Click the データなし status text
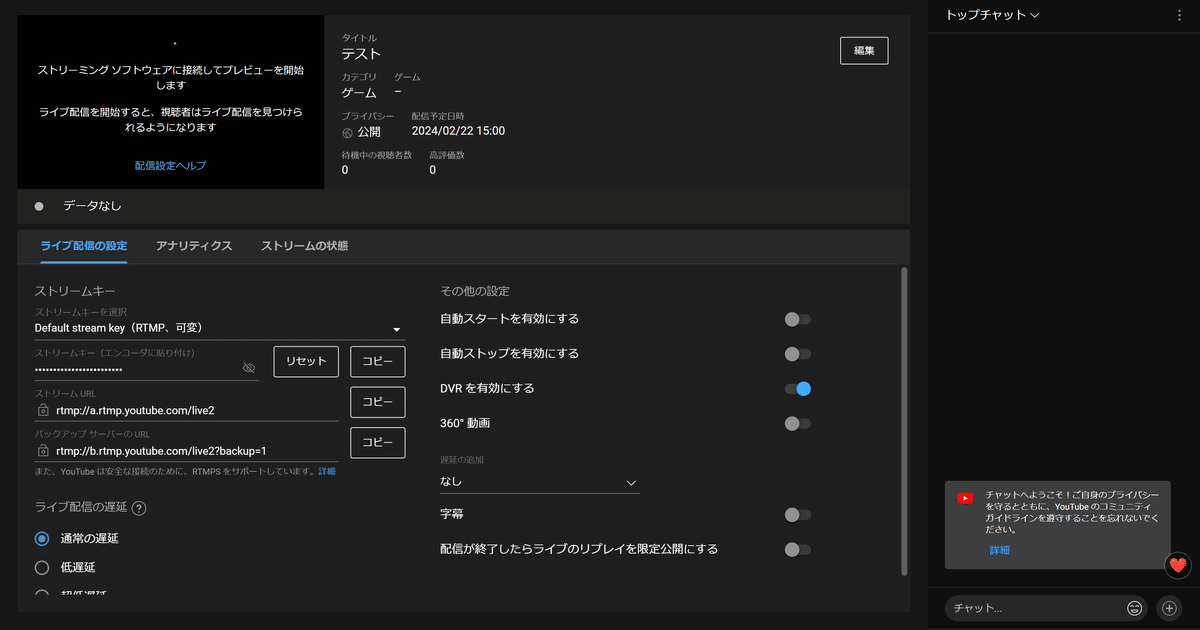The width and height of the screenshot is (1200, 630). pos(92,206)
